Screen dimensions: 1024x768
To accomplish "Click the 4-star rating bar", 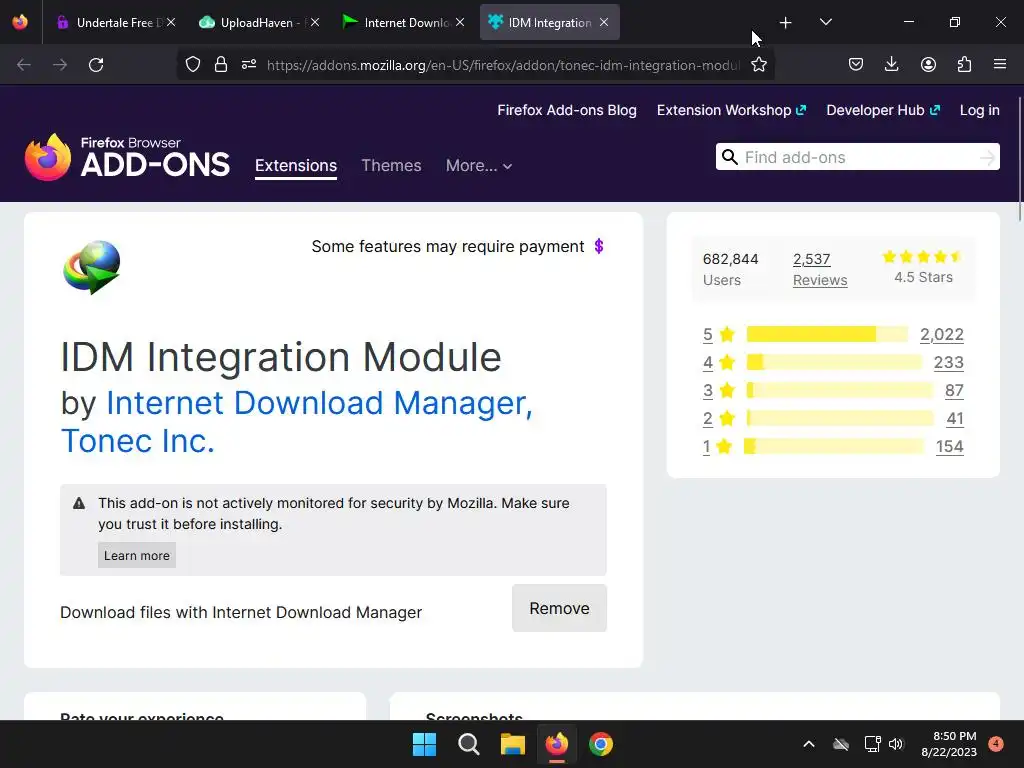I will 834,362.
